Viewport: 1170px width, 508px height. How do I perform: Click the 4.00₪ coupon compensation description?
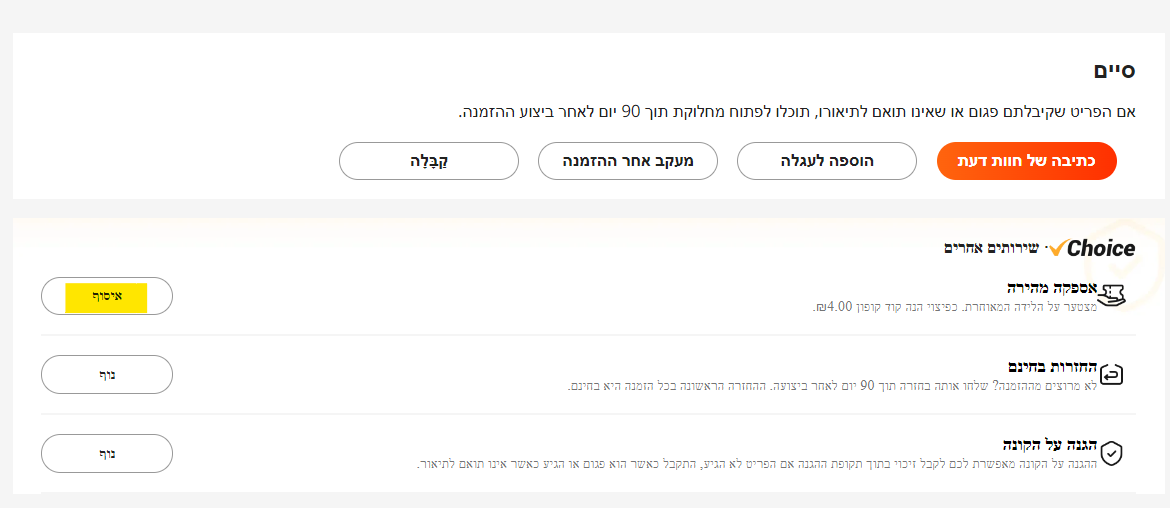point(954,307)
